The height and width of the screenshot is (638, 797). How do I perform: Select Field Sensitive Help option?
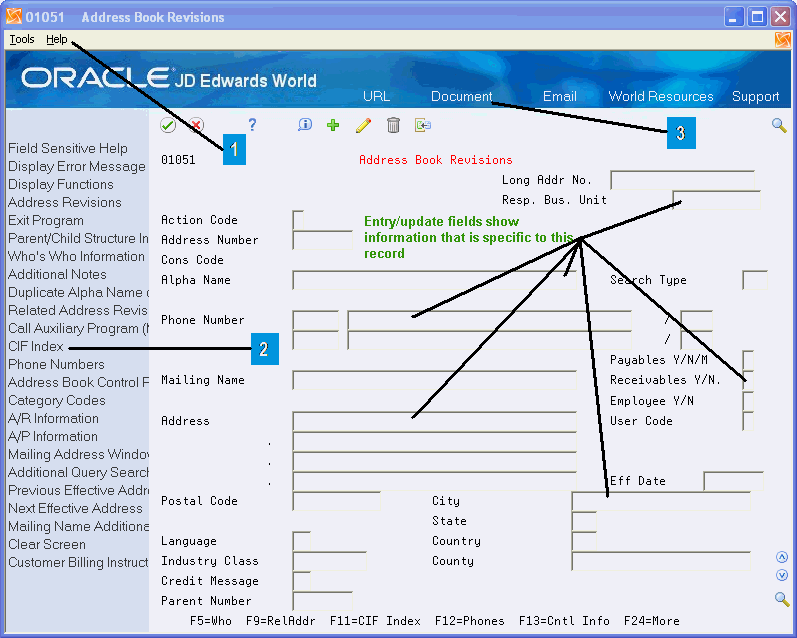point(68,148)
